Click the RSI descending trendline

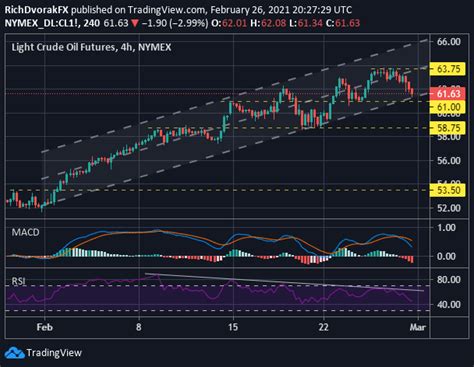pyautogui.click(x=284, y=282)
